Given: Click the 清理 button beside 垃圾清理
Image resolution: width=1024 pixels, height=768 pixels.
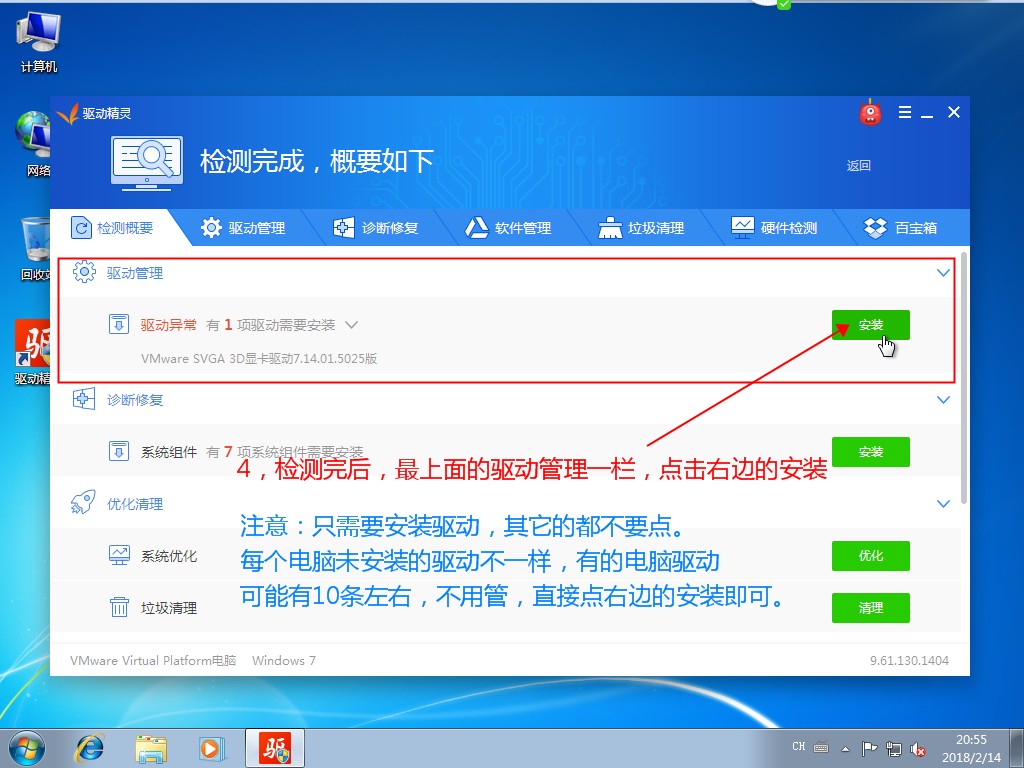Looking at the screenshot, I should [870, 607].
